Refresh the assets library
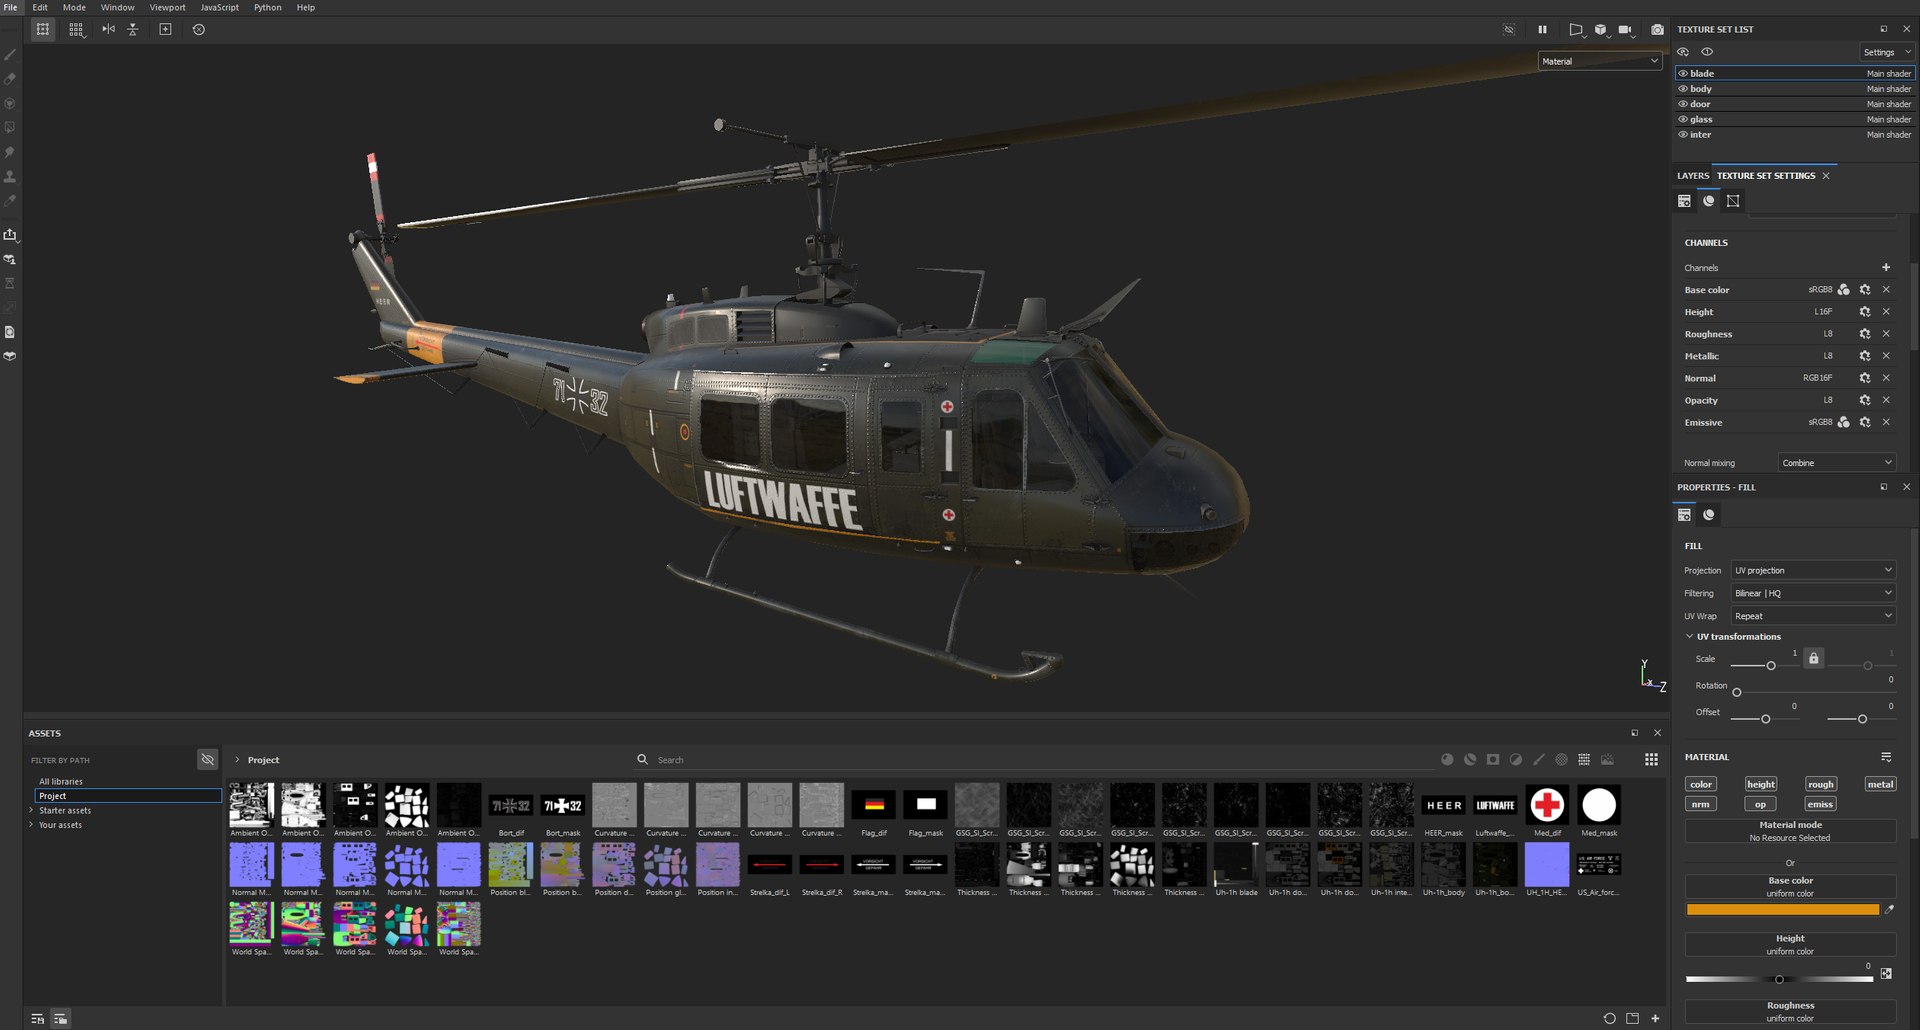This screenshot has width=1920, height=1030. [1609, 1018]
